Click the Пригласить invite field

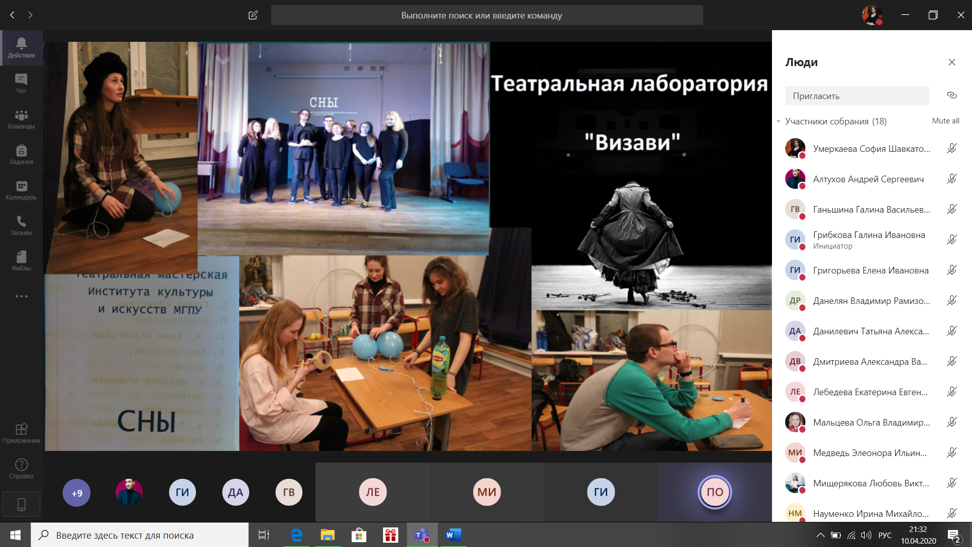pyautogui.click(x=857, y=96)
